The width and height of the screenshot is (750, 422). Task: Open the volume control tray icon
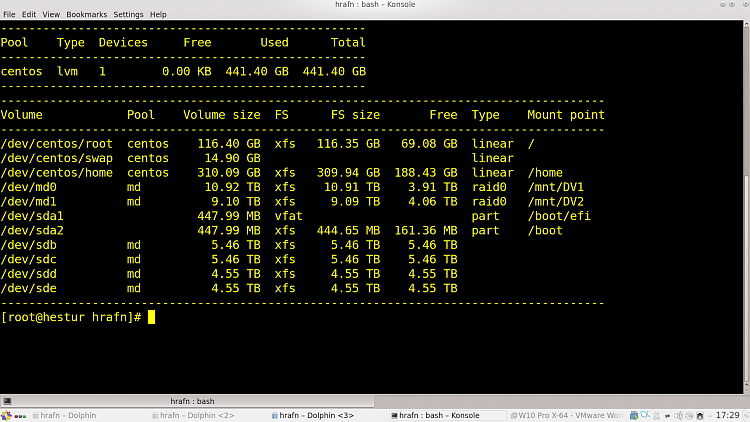[x=678, y=415]
